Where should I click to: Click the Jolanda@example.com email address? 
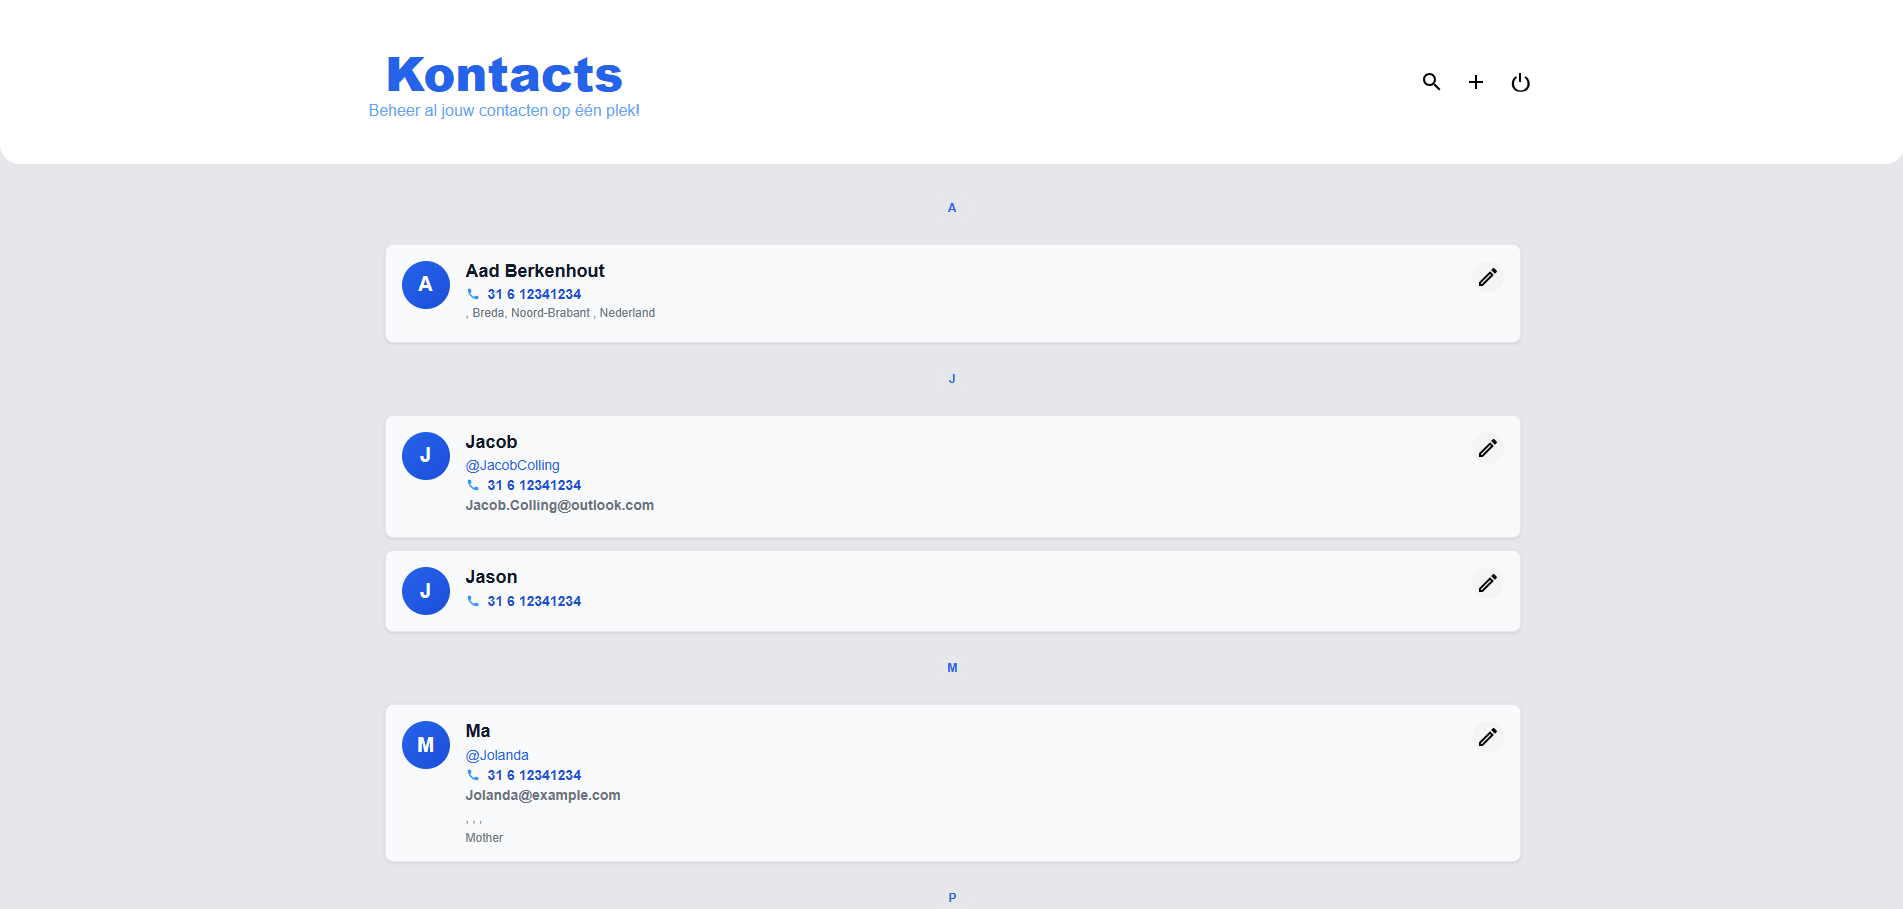[x=542, y=795]
